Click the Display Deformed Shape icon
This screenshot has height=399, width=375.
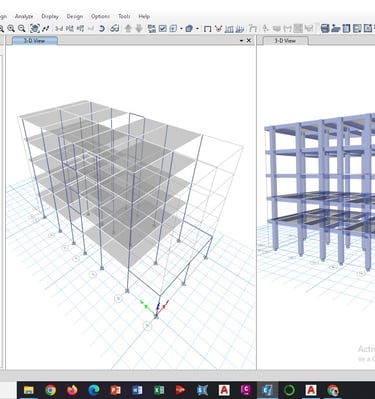218,29
